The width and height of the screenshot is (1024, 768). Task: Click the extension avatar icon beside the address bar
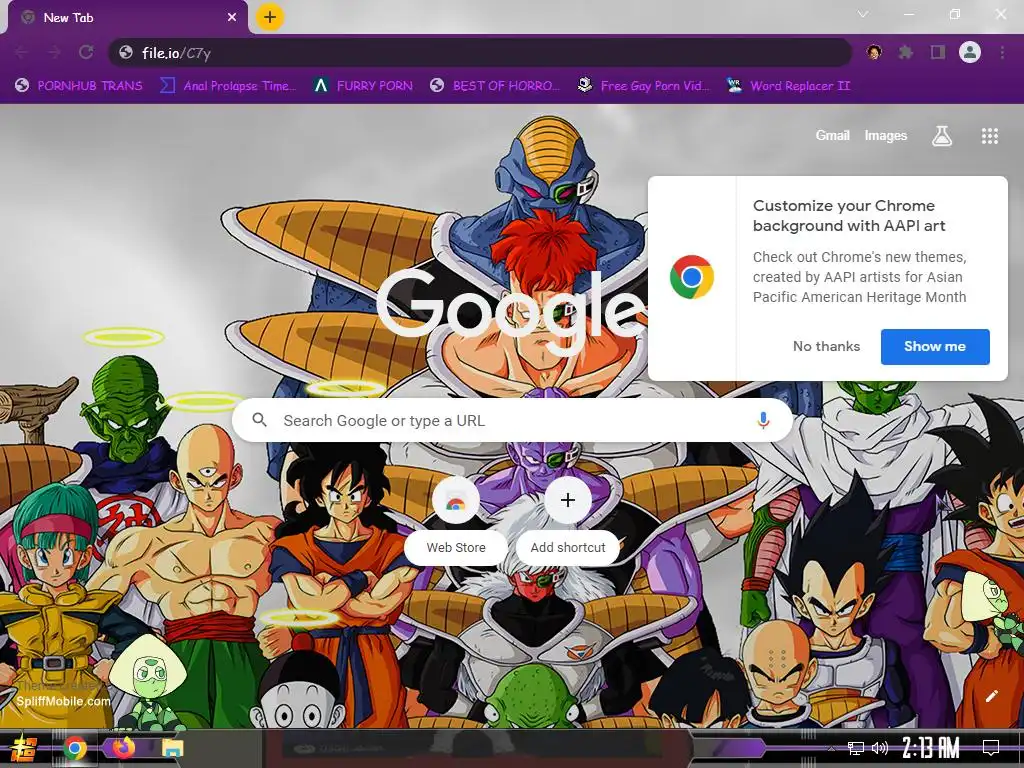click(874, 52)
